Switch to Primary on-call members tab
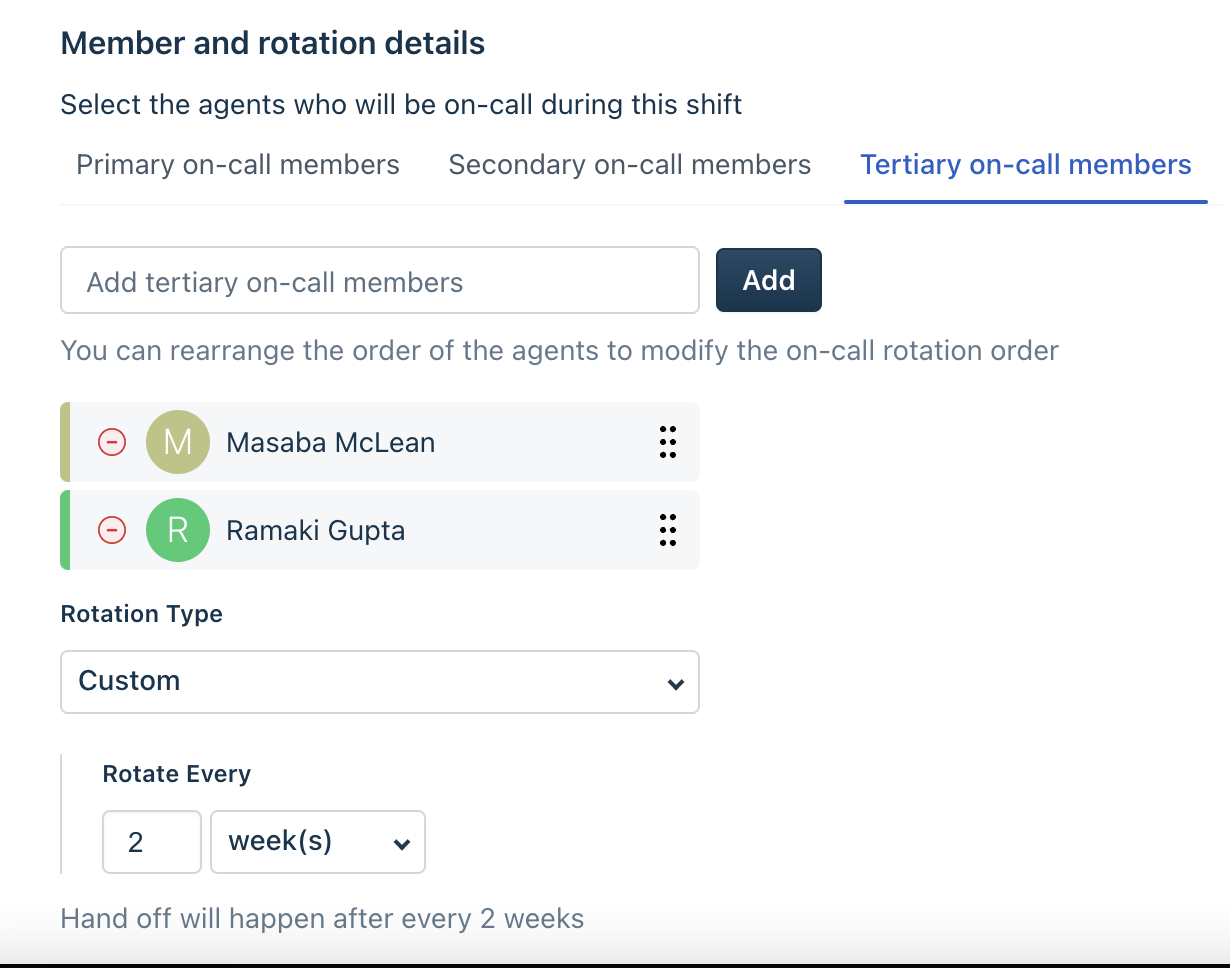This screenshot has height=968, width=1230. (x=238, y=165)
